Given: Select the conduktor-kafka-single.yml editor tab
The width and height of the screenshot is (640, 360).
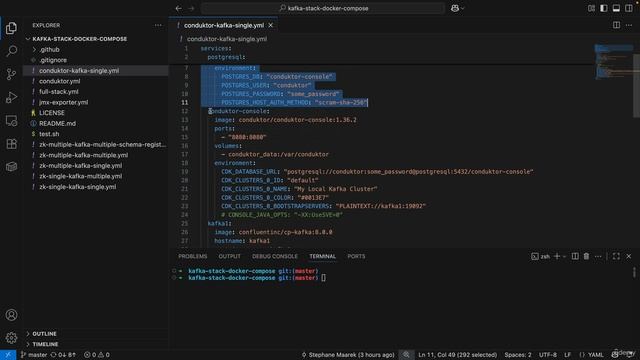Looking at the screenshot, I should (x=223, y=25).
